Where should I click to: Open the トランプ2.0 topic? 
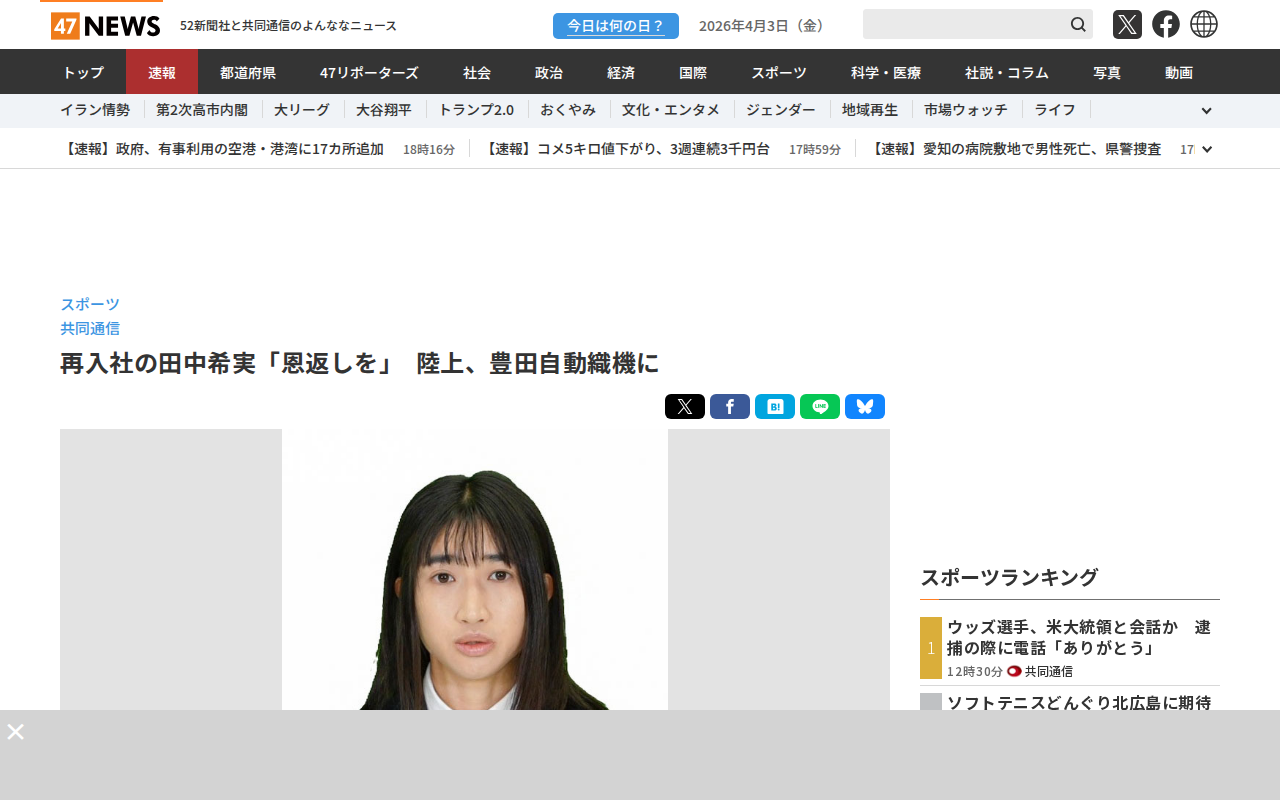point(476,110)
